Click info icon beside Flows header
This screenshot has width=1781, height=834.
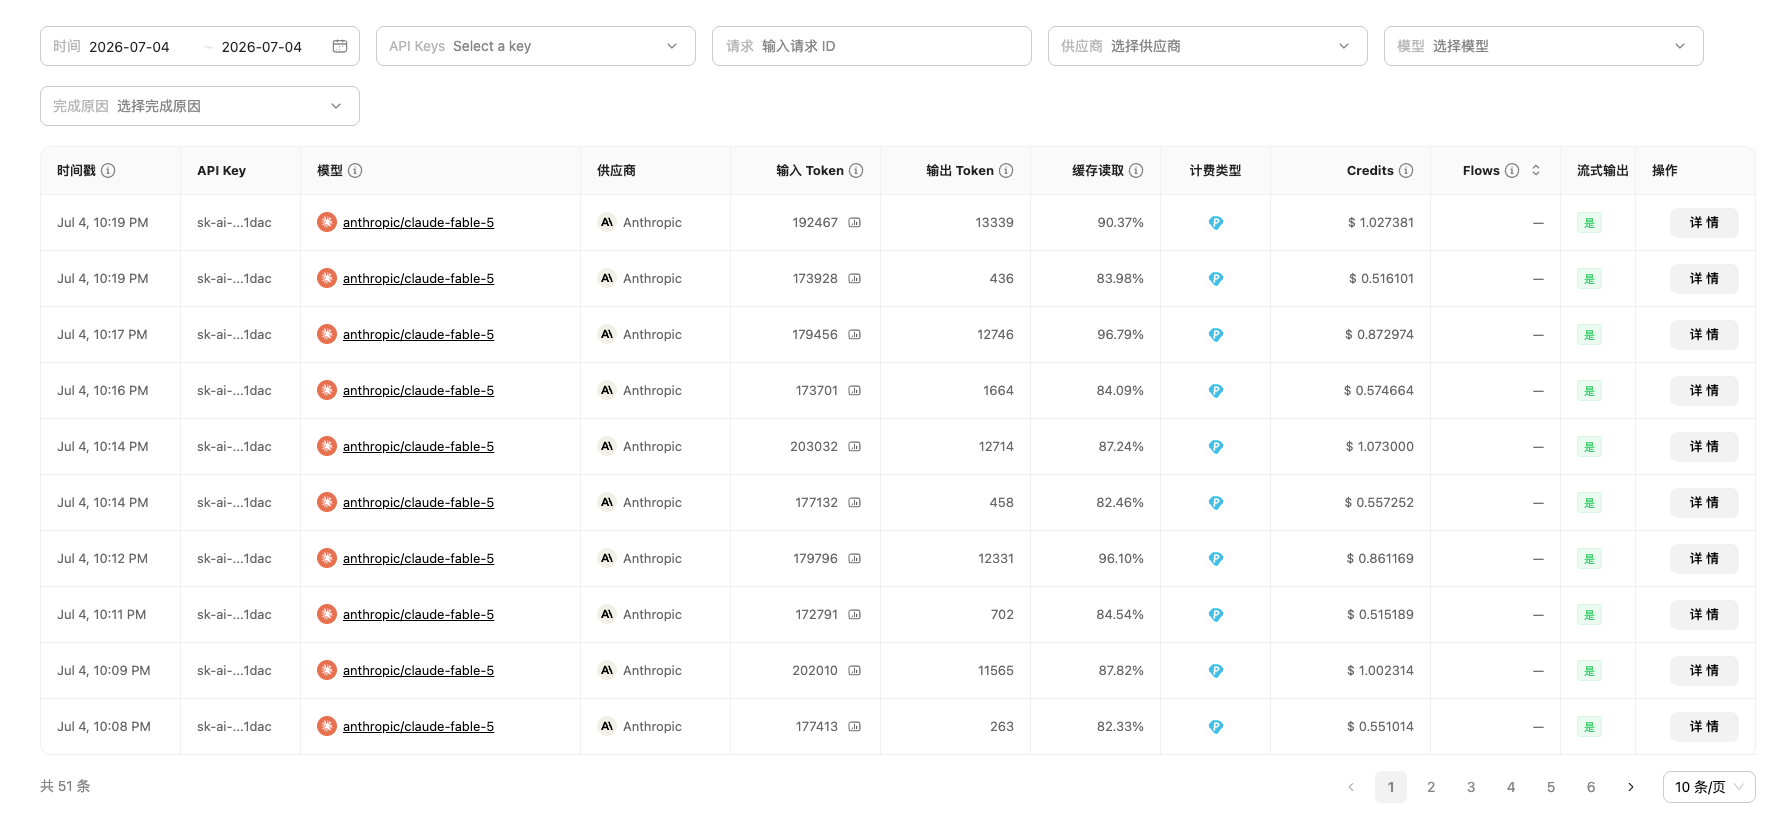[1512, 171]
